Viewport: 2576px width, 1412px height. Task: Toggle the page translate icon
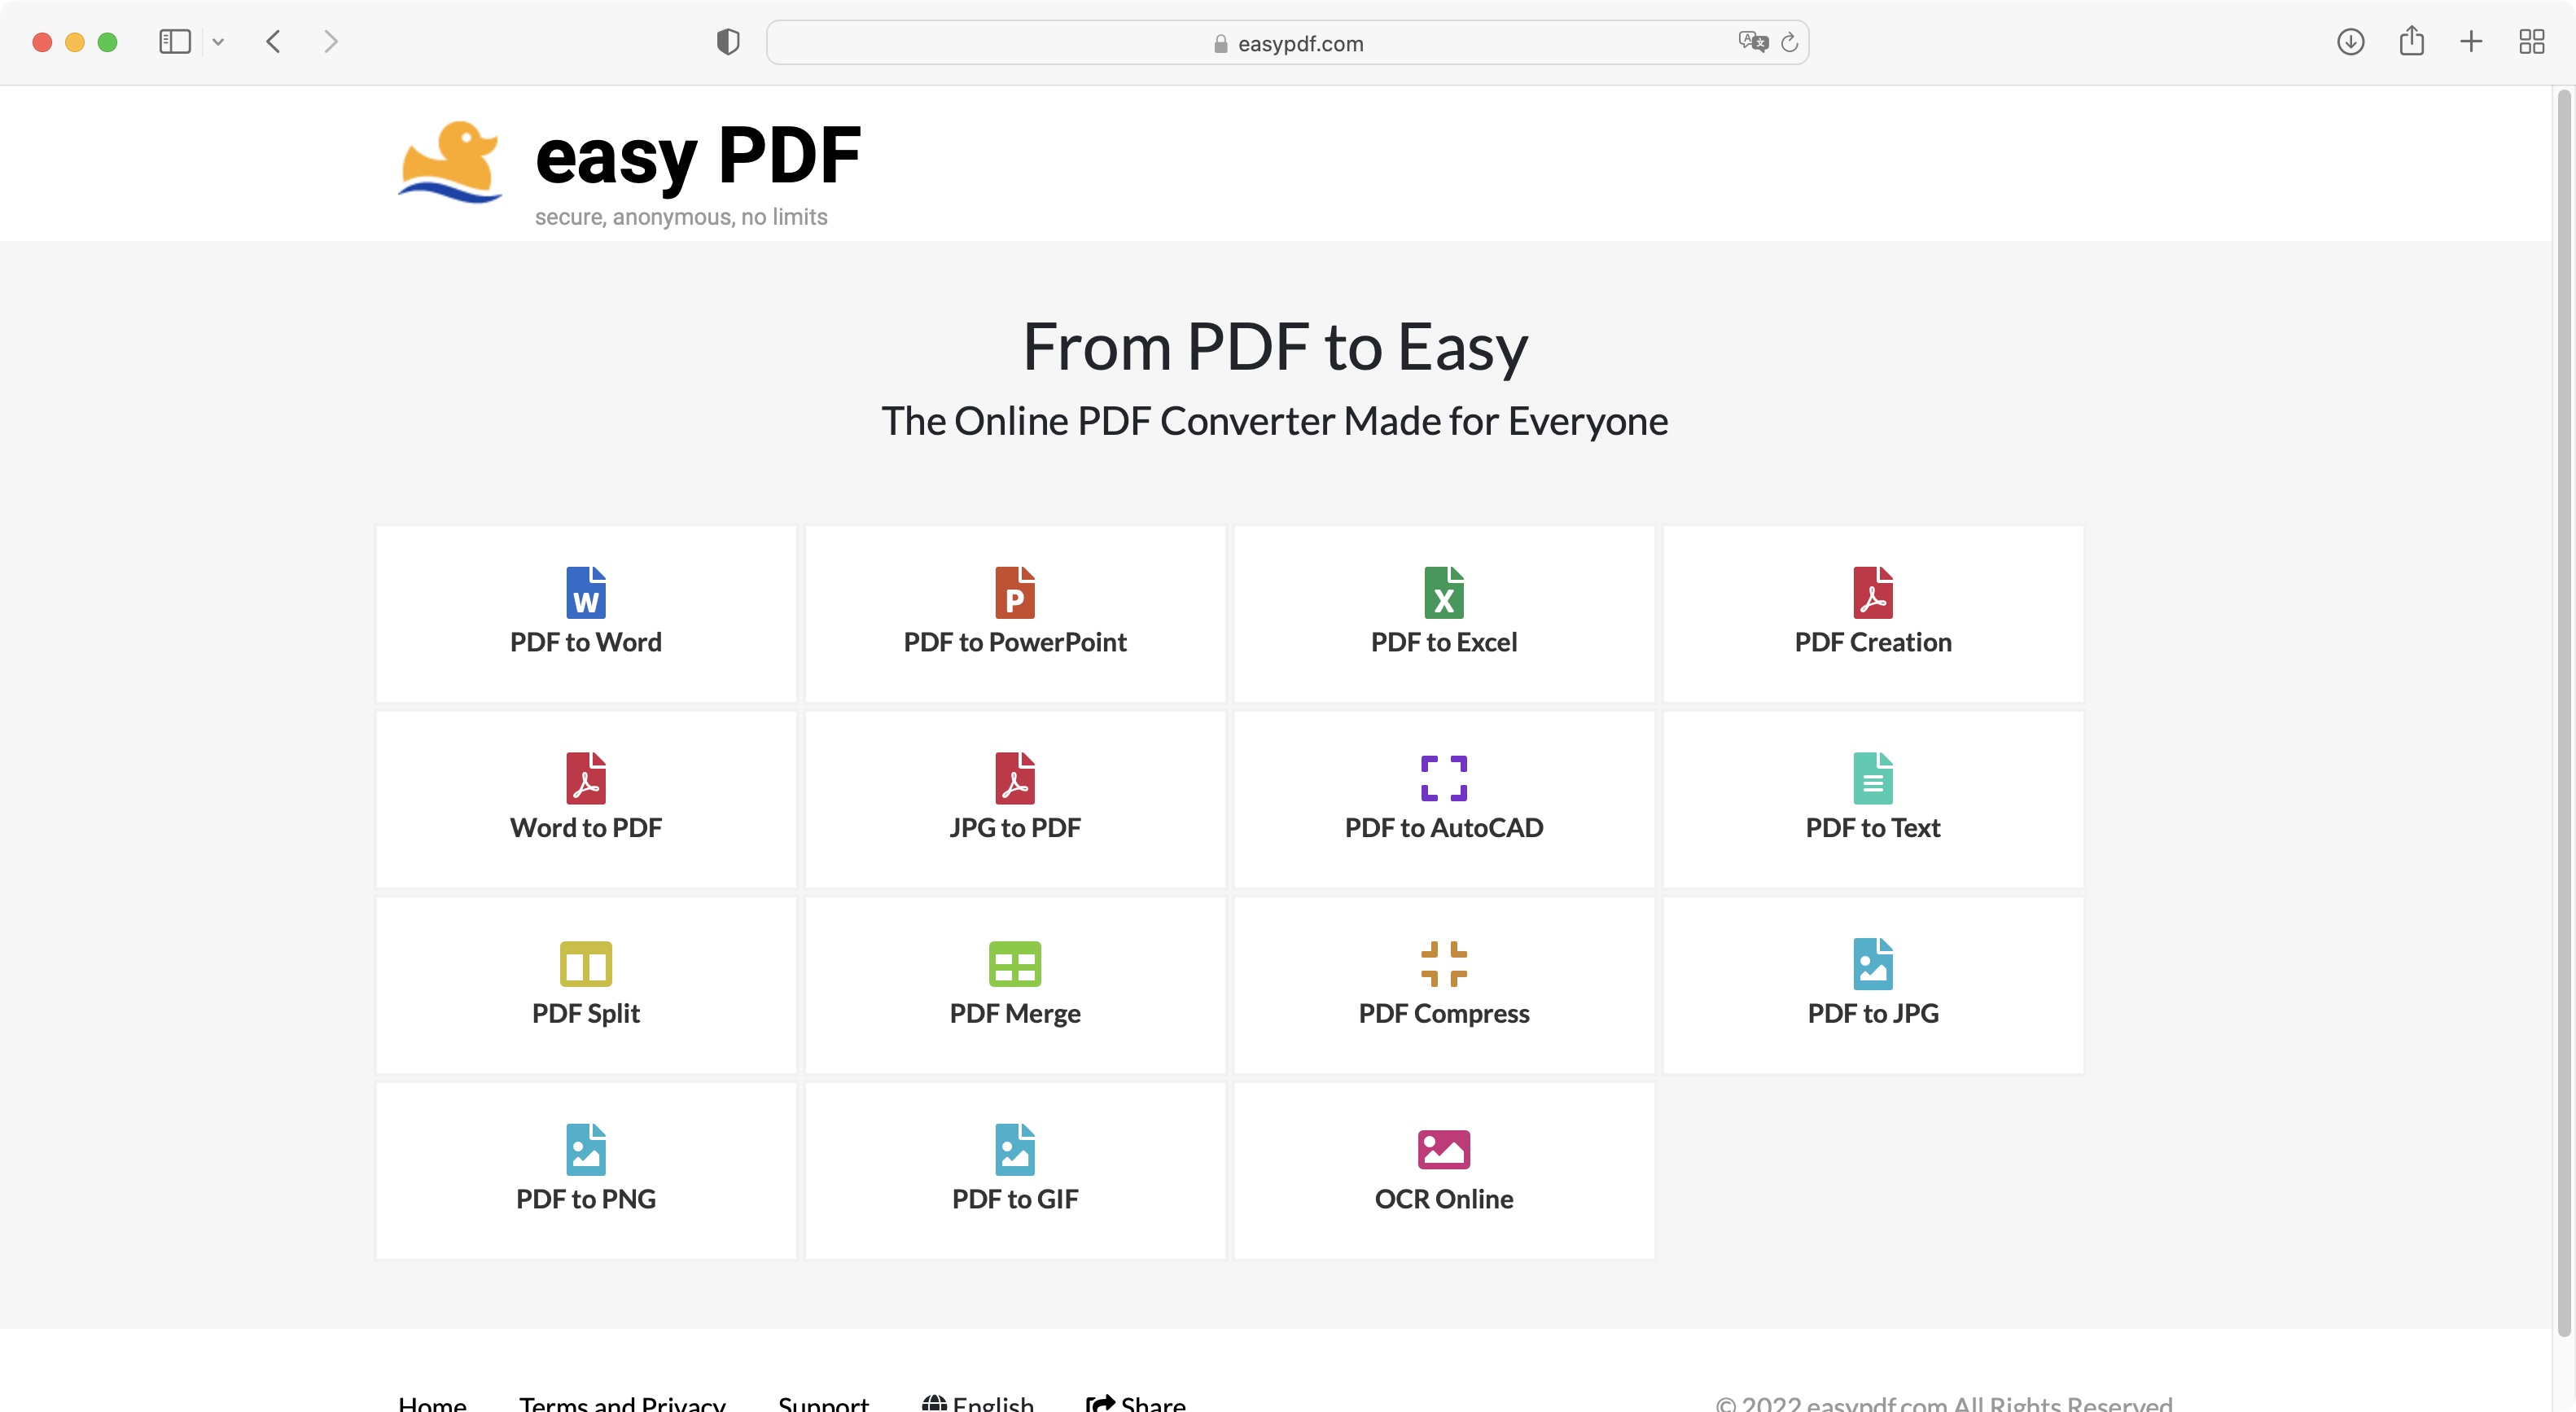pyautogui.click(x=1752, y=42)
